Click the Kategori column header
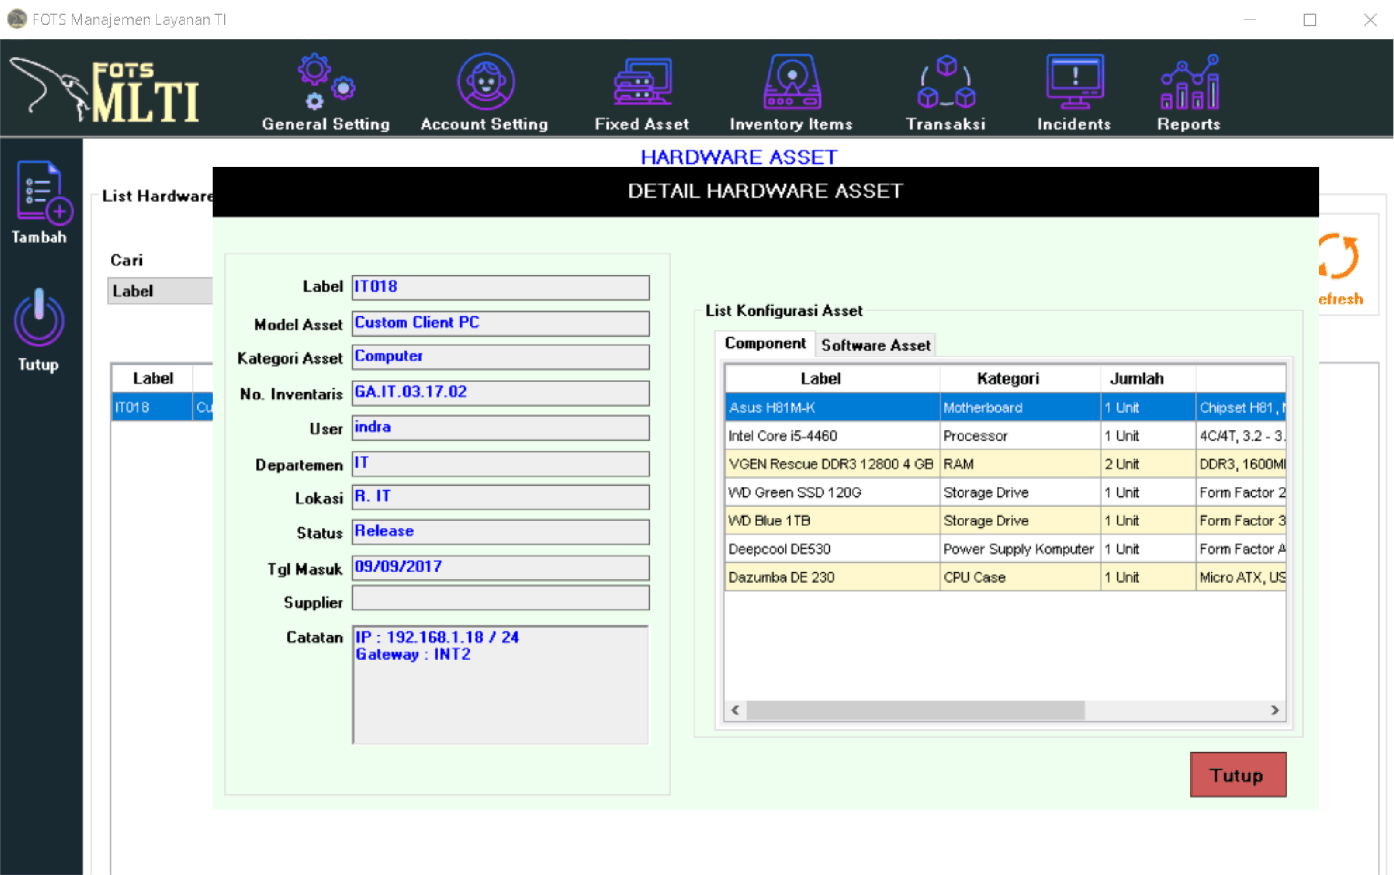Image resolution: width=1394 pixels, height=875 pixels. coord(1008,379)
